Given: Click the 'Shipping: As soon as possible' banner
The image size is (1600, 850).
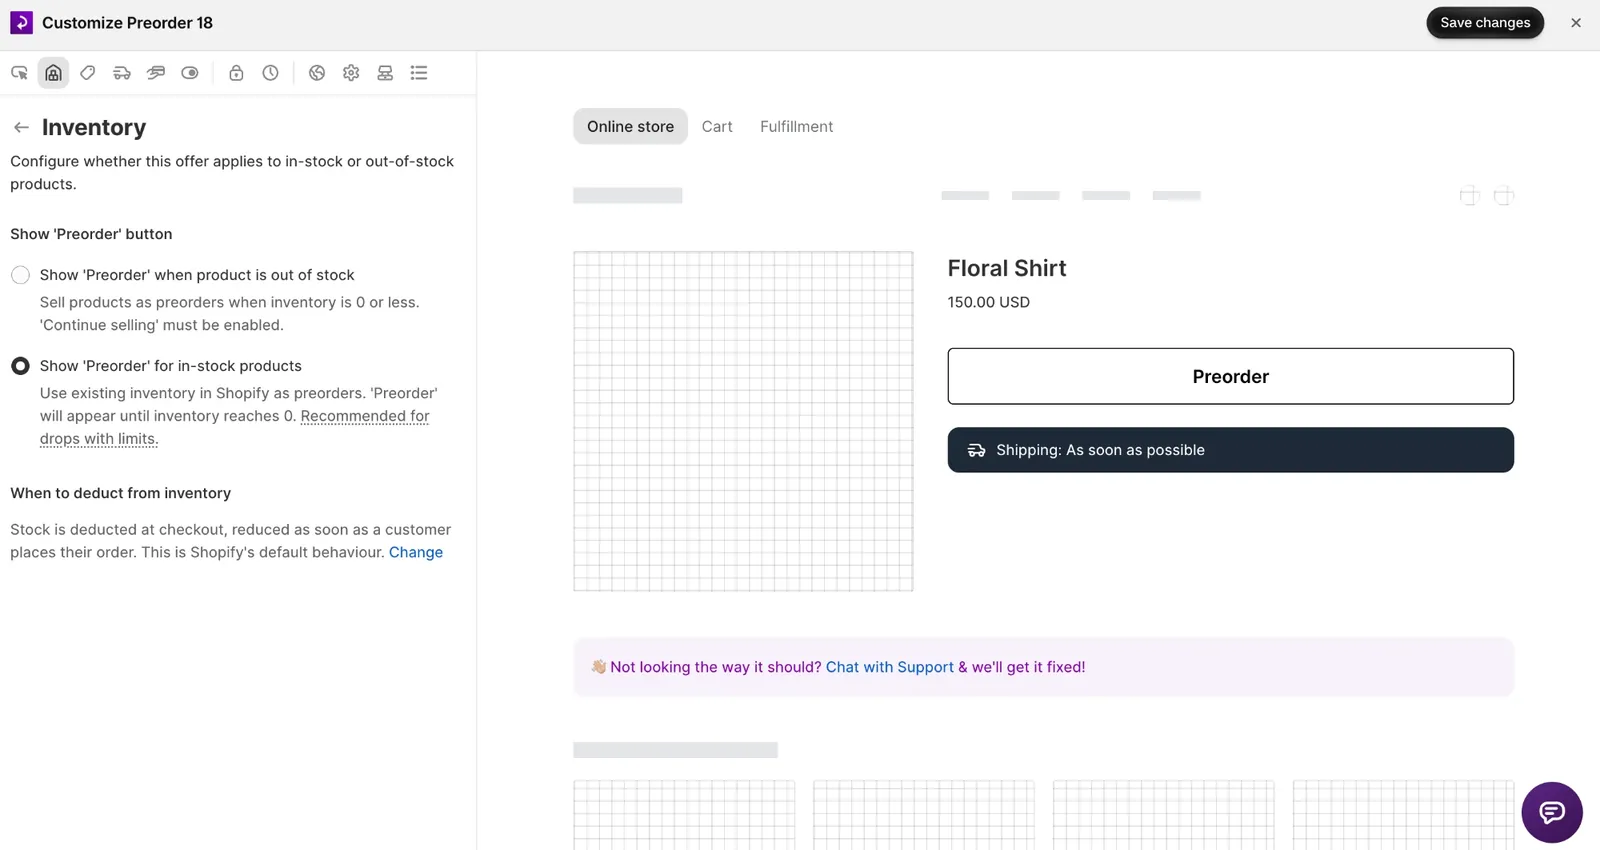Looking at the screenshot, I should point(1230,450).
